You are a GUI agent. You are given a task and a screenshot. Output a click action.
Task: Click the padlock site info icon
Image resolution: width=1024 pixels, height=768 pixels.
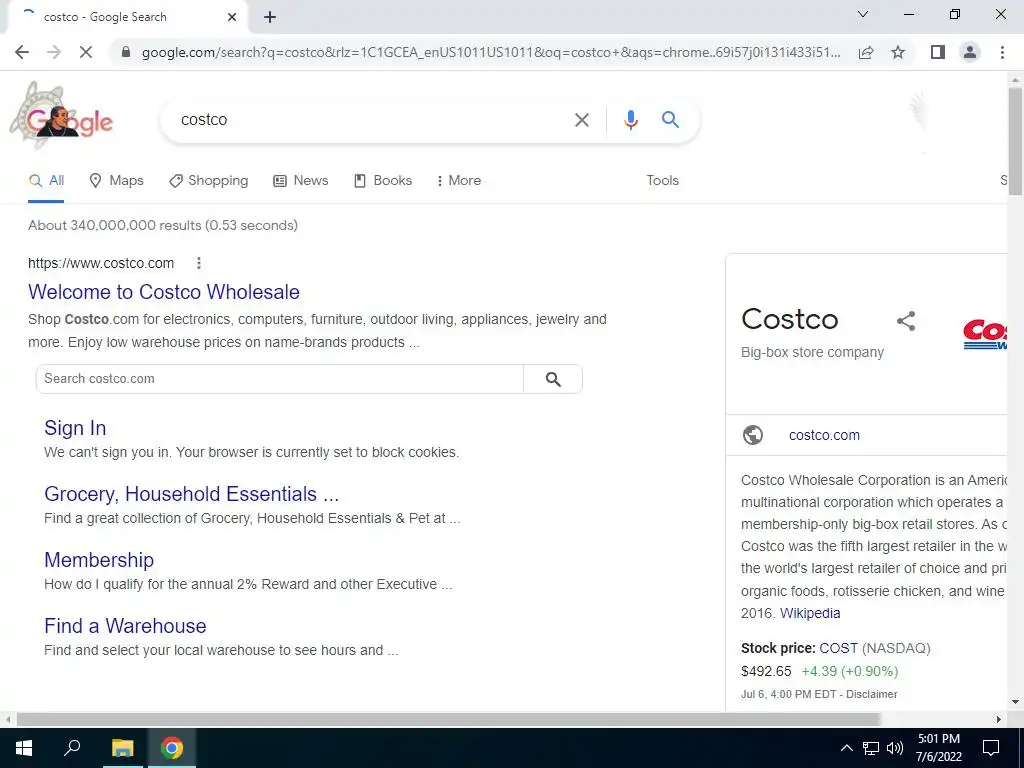pos(126,52)
